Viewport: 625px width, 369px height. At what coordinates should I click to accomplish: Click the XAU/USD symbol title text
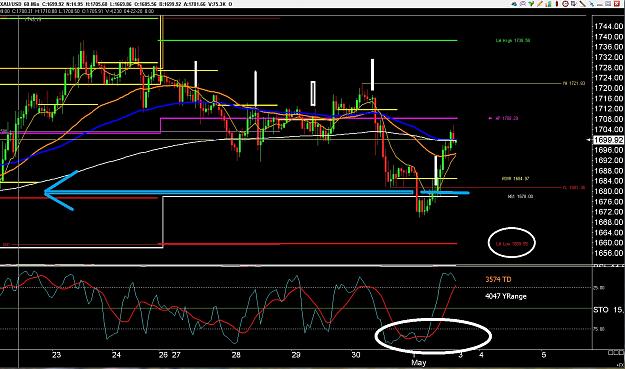[x=11, y=4]
